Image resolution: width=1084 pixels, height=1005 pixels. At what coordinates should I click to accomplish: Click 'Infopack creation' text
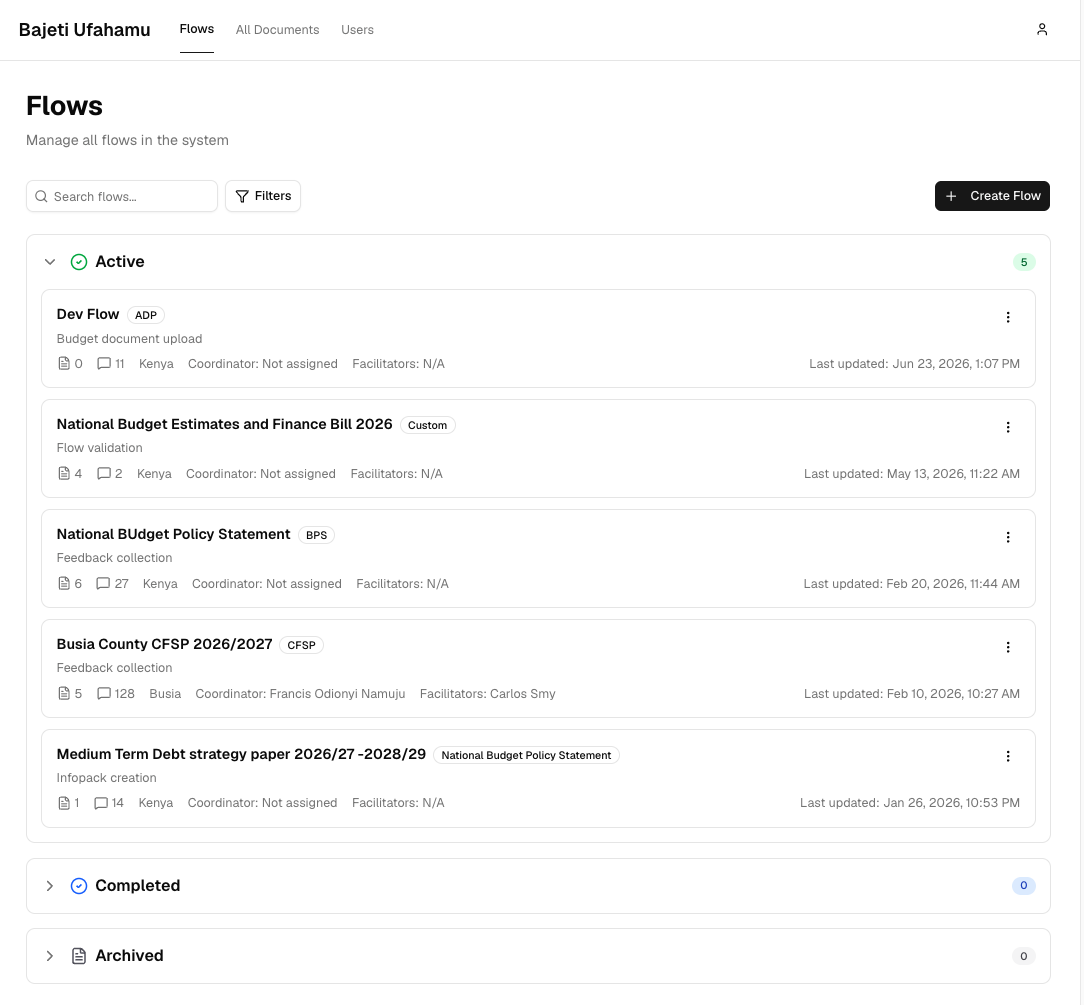click(106, 778)
